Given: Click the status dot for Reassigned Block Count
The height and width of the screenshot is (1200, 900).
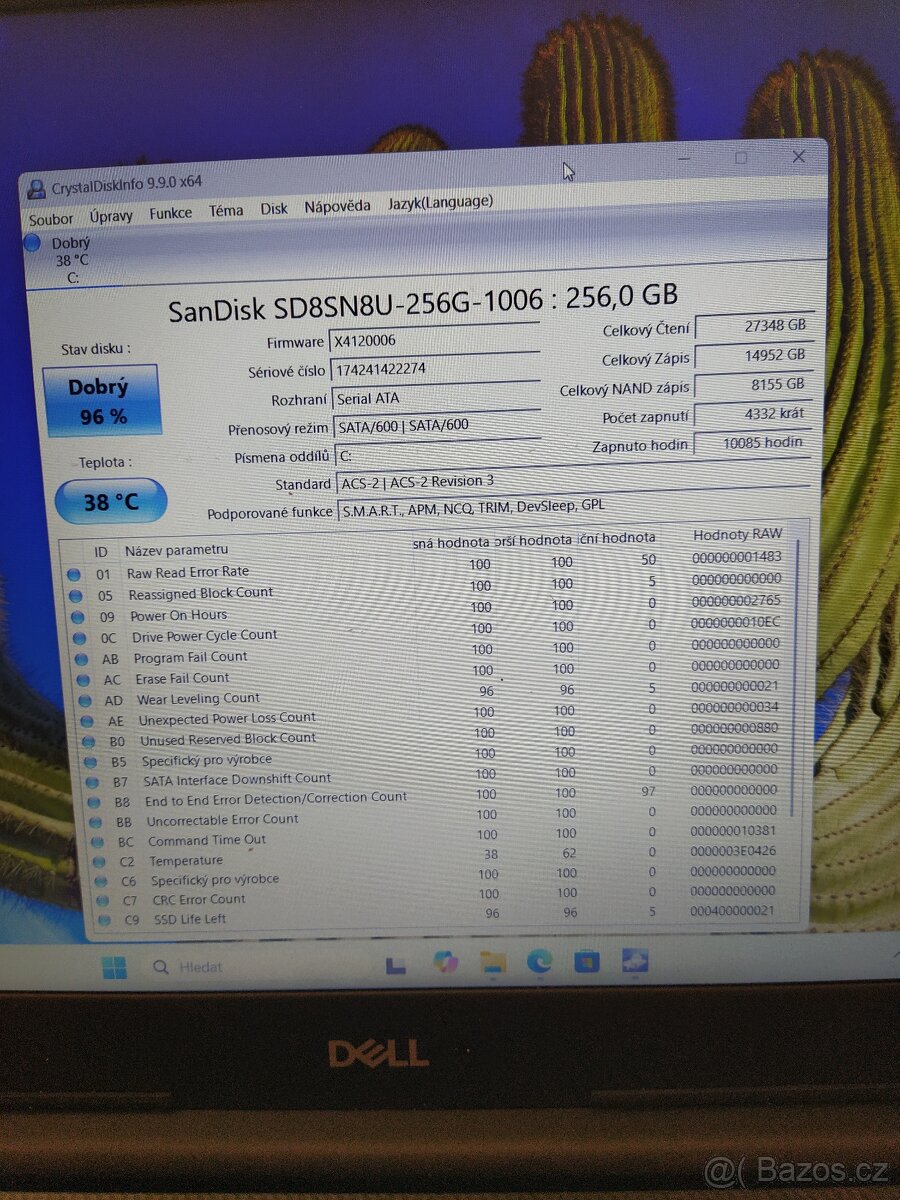Looking at the screenshot, I should click(74, 596).
